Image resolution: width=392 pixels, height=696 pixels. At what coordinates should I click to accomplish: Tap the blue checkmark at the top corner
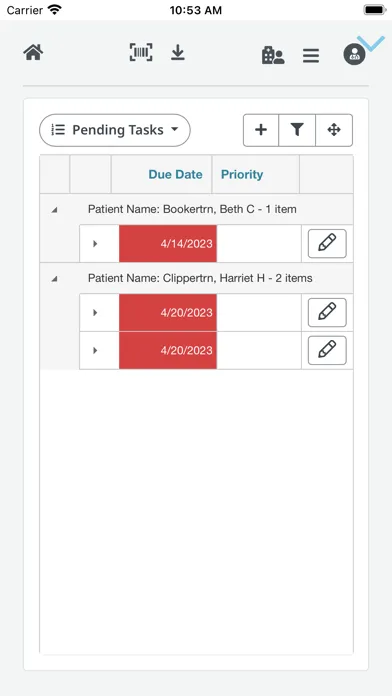pos(371,43)
